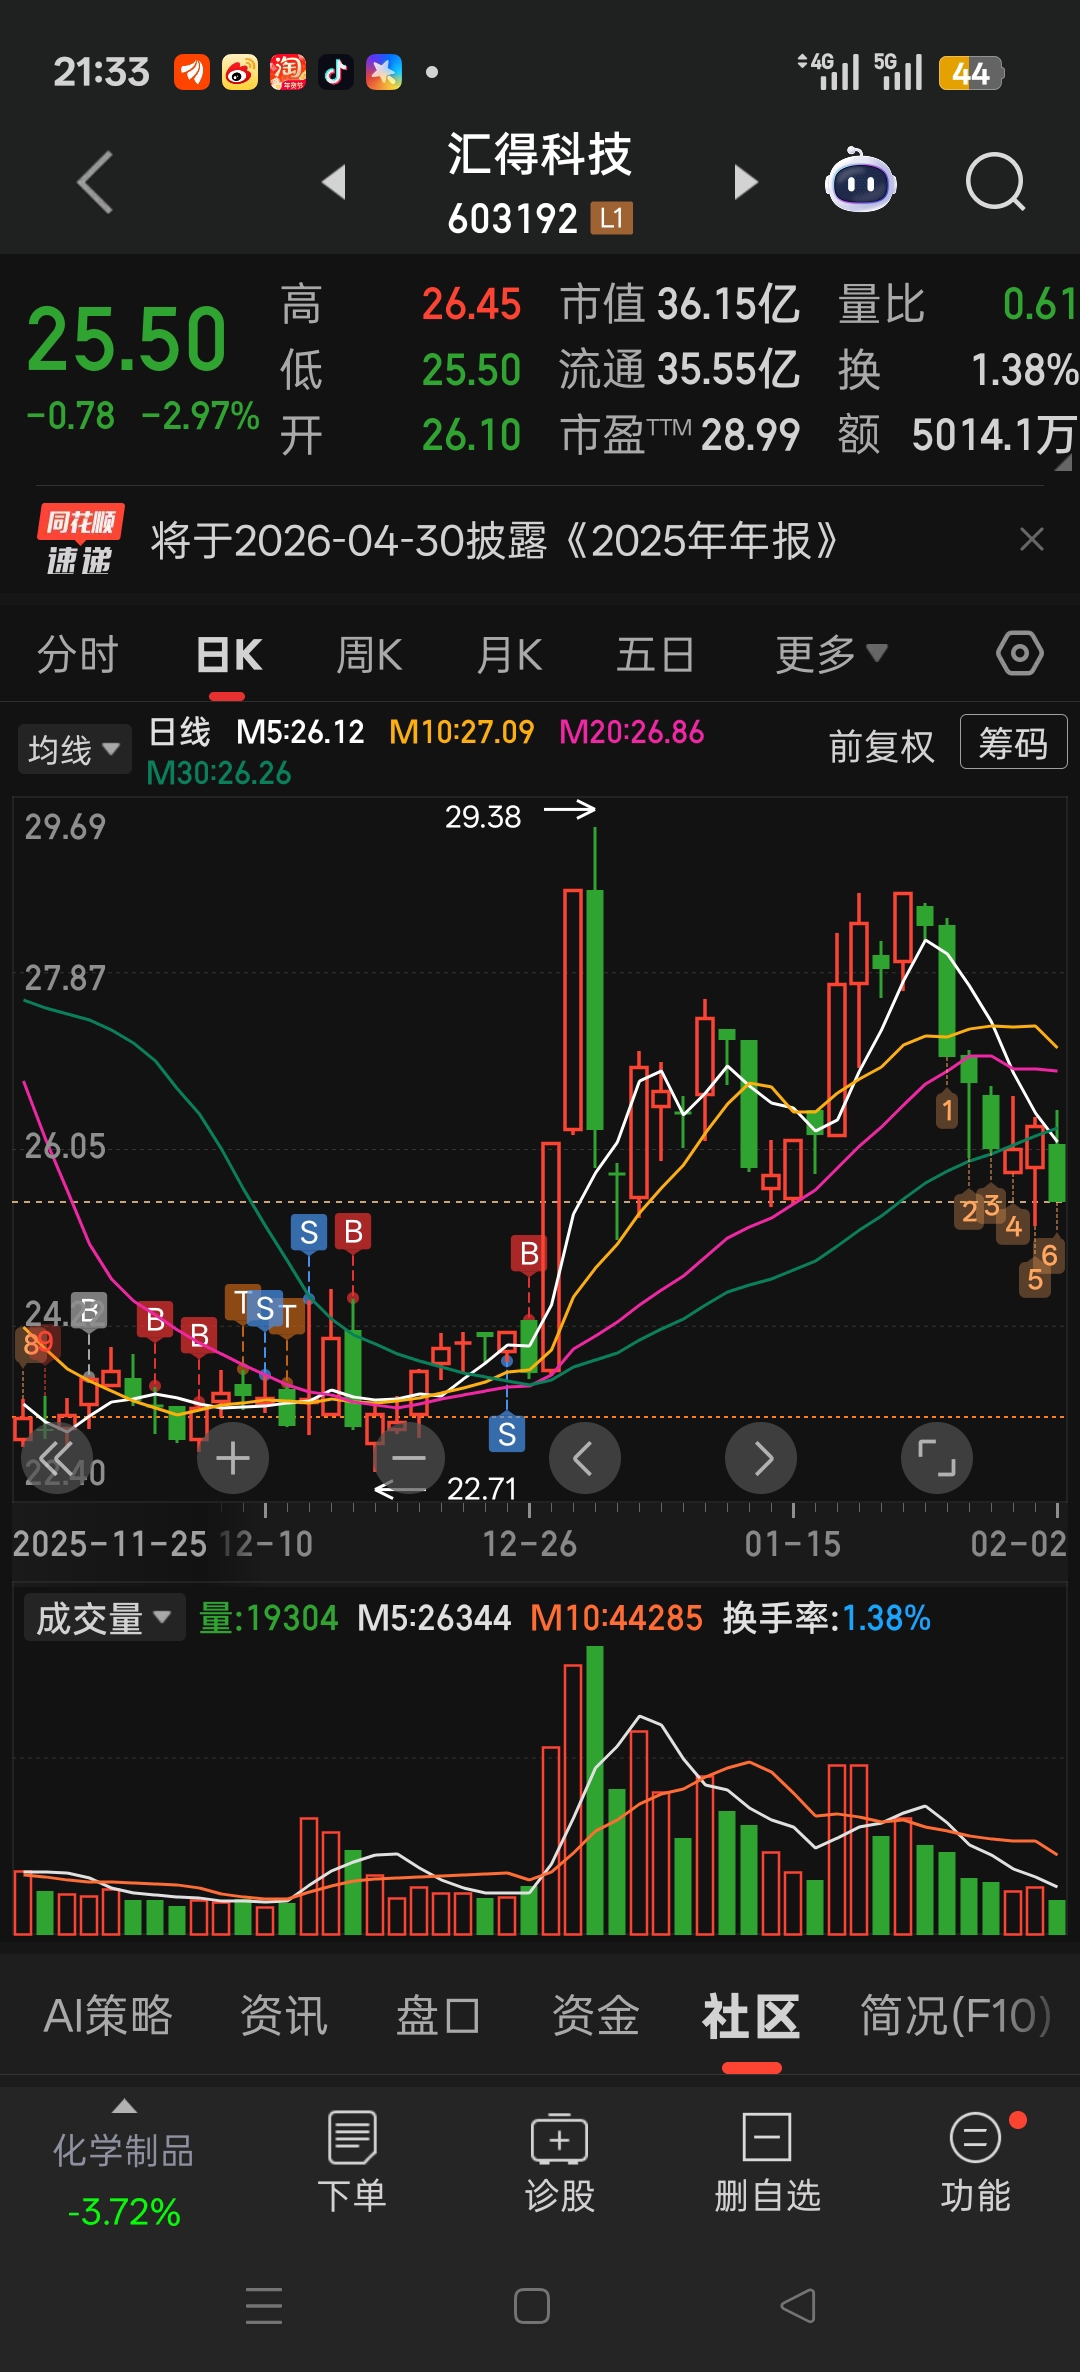Image resolution: width=1080 pixels, height=2372 pixels.
Task: Open the AI策略 tab
Action: [108, 2015]
